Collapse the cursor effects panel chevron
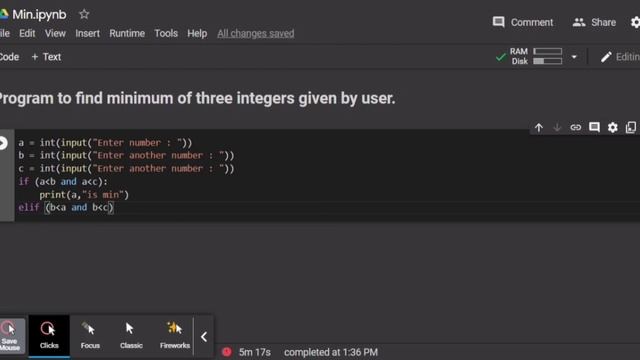The height and width of the screenshot is (360, 640). pos(204,337)
